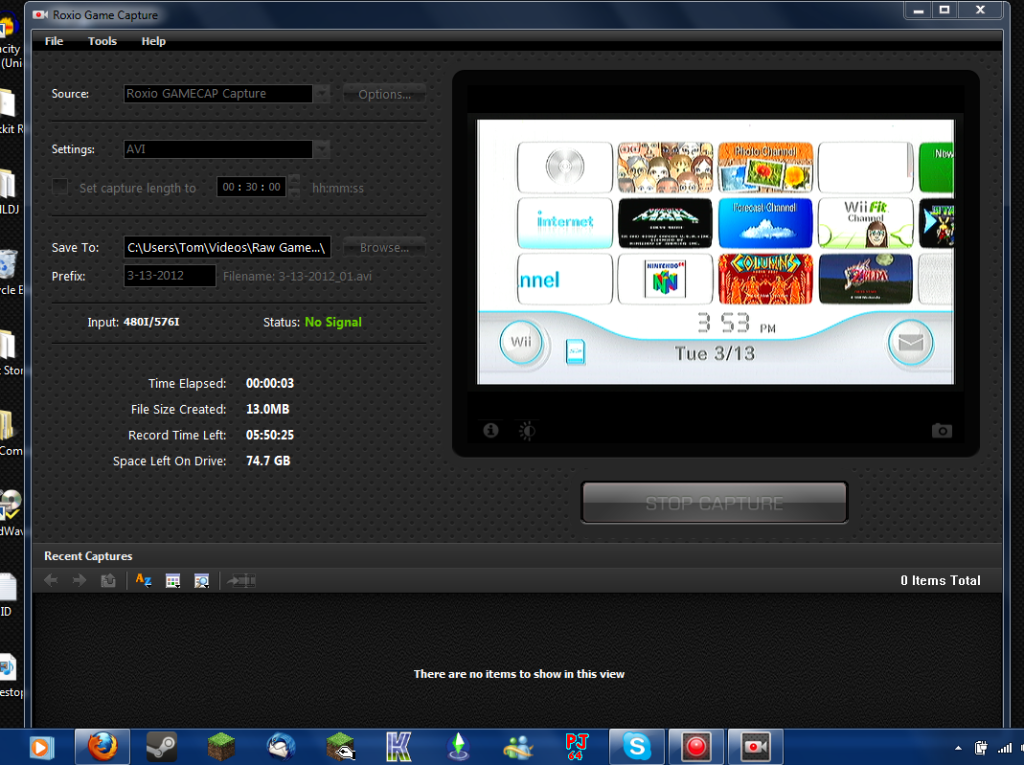Open Windows Media Player taskbar icon

pyautogui.click(x=40, y=747)
